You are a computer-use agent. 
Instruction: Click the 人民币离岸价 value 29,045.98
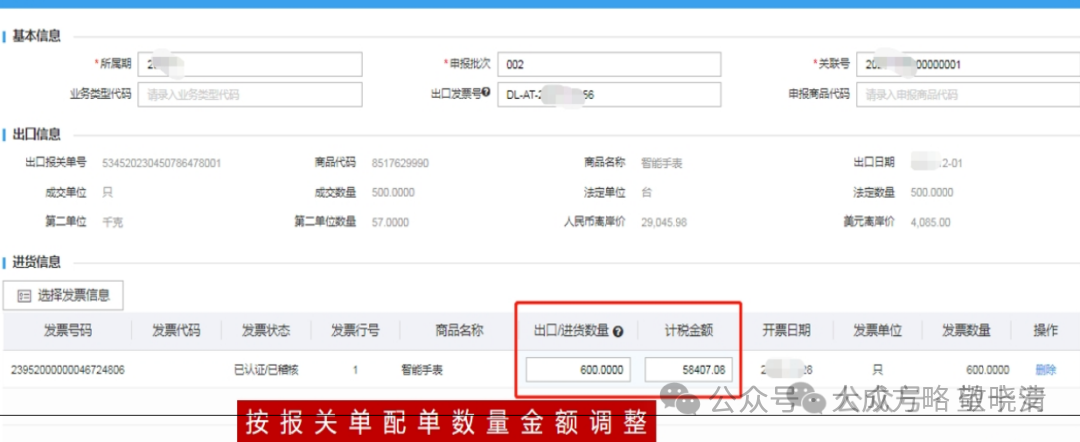pos(663,222)
